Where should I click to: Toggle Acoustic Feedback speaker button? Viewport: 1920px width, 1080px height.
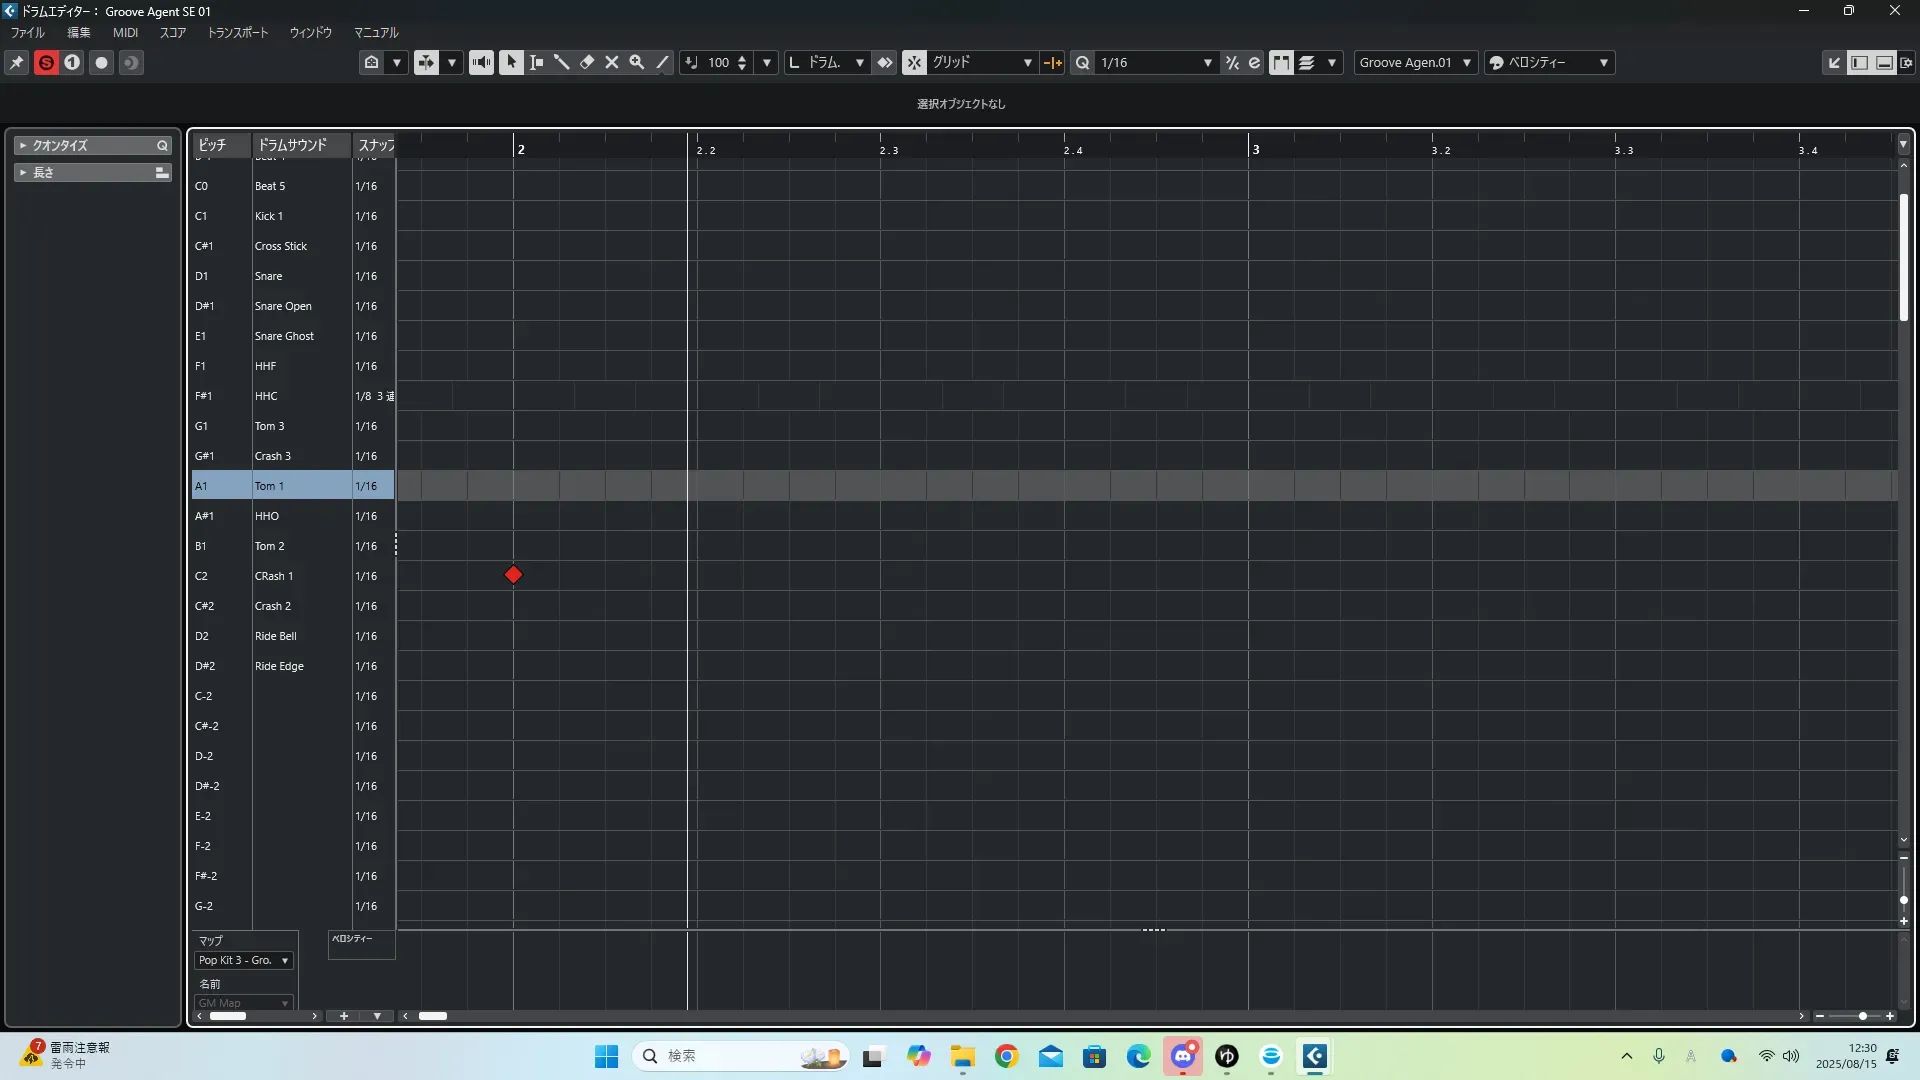coord(481,62)
